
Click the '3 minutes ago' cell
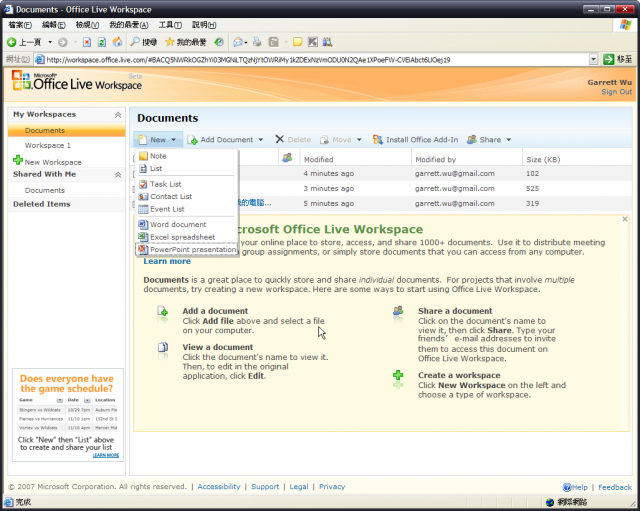coord(329,189)
